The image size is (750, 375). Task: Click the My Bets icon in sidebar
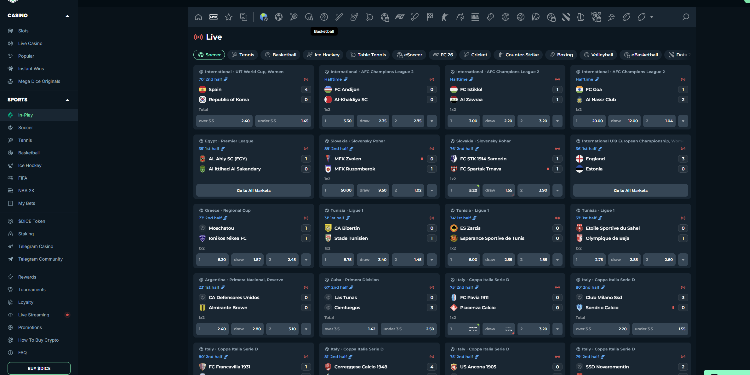(11, 203)
